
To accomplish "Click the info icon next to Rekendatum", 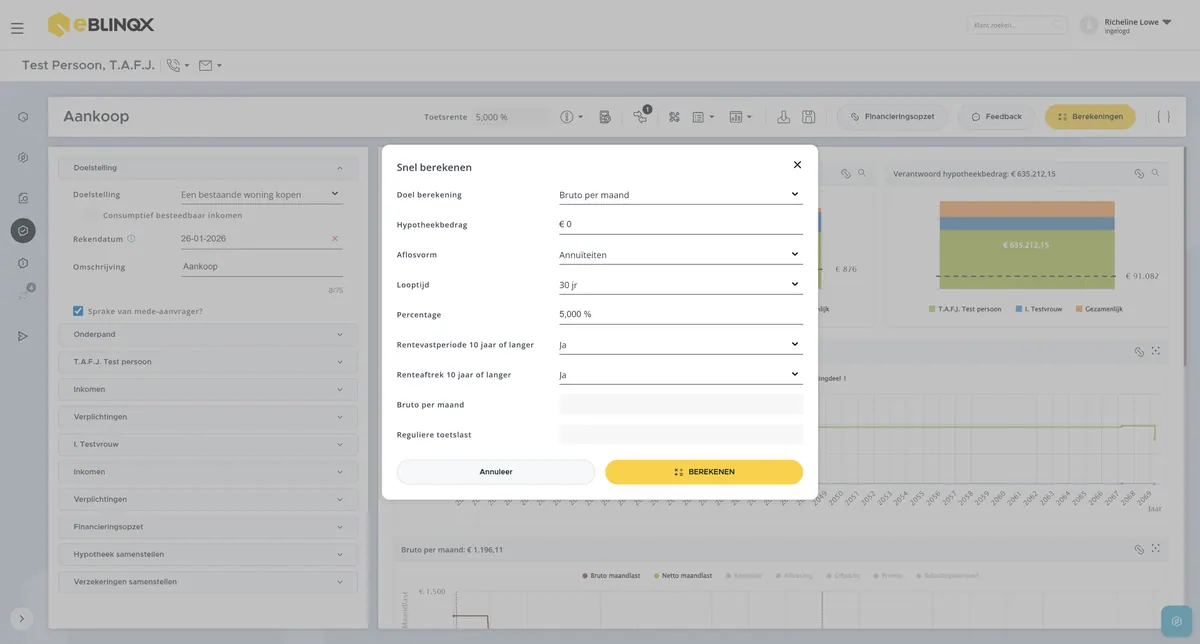I will point(131,239).
